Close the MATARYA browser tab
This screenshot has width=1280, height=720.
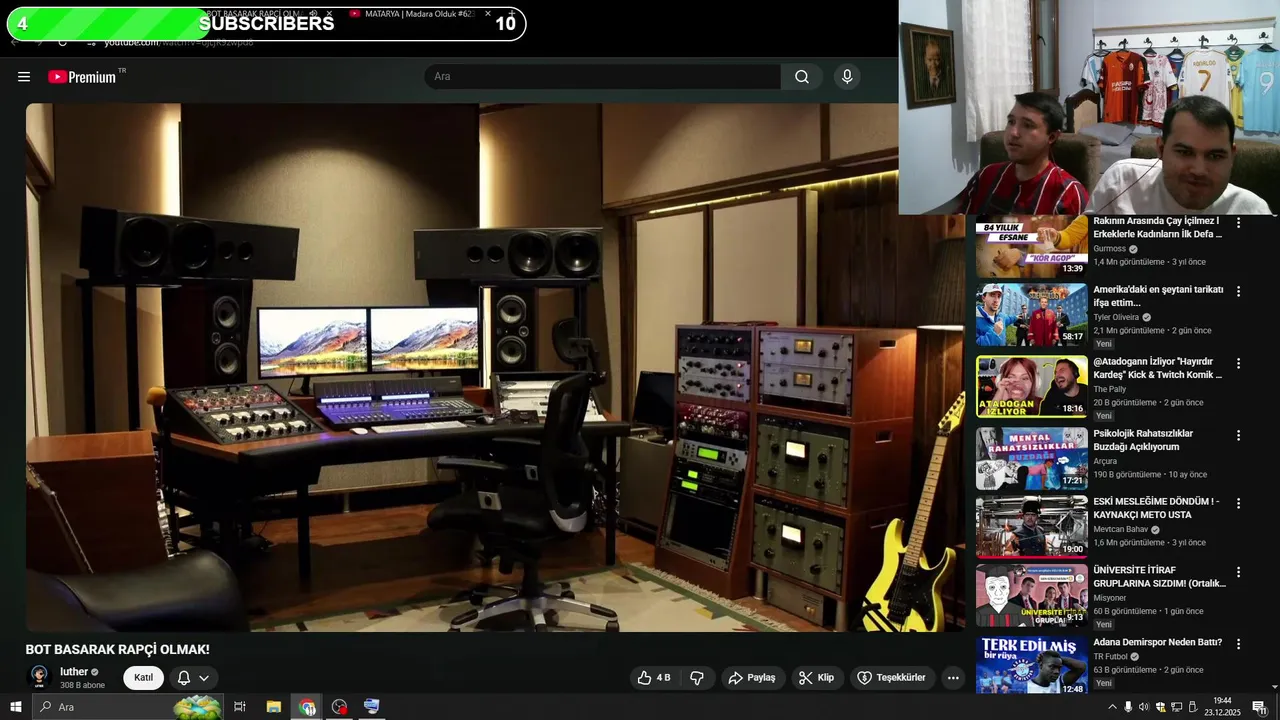pos(488,14)
